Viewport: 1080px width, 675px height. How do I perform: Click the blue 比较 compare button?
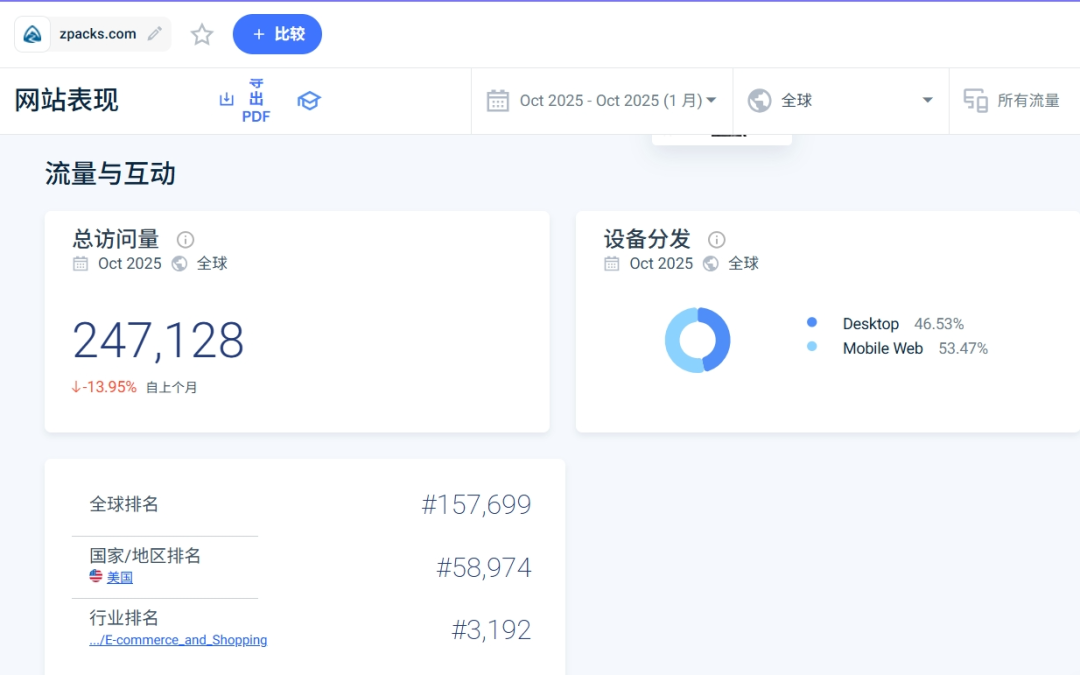[277, 34]
